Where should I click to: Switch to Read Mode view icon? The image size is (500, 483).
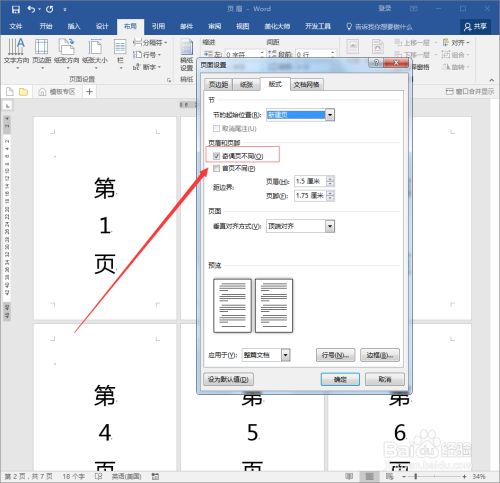coord(349,476)
